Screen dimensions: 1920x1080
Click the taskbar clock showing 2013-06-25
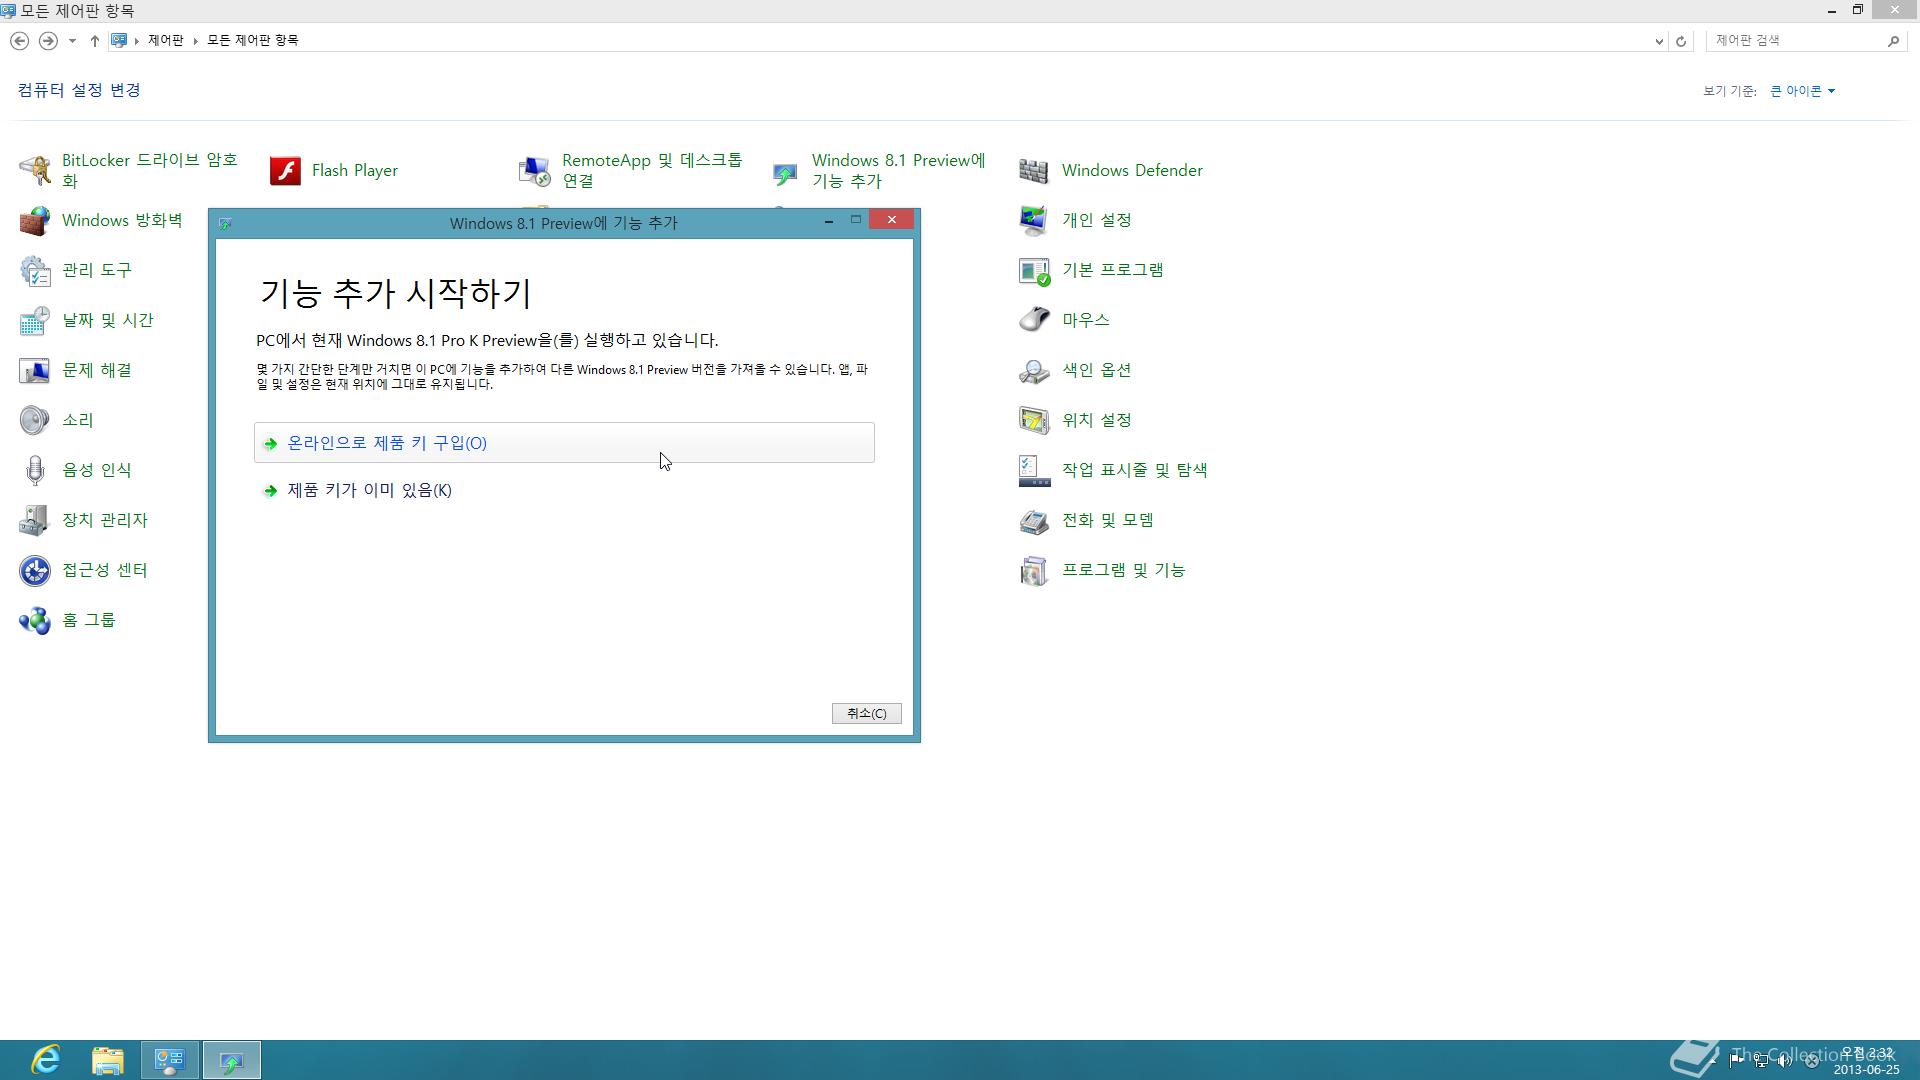click(x=1866, y=1061)
